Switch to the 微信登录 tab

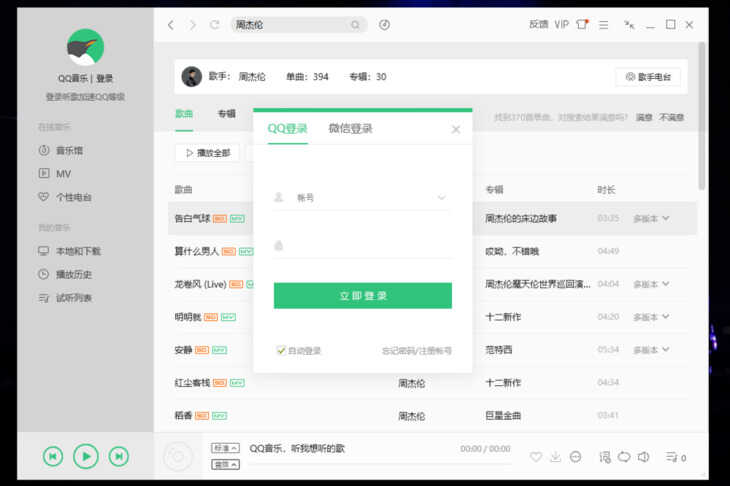(x=350, y=128)
